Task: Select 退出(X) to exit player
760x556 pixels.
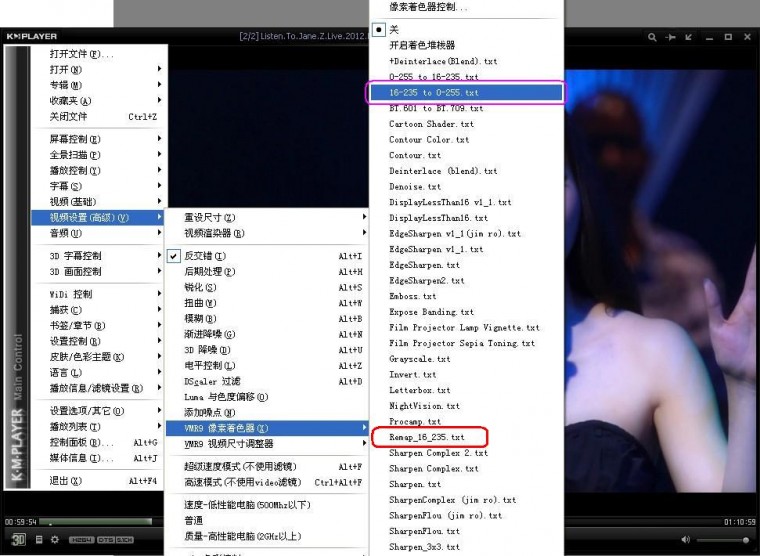Action: click(x=100, y=481)
